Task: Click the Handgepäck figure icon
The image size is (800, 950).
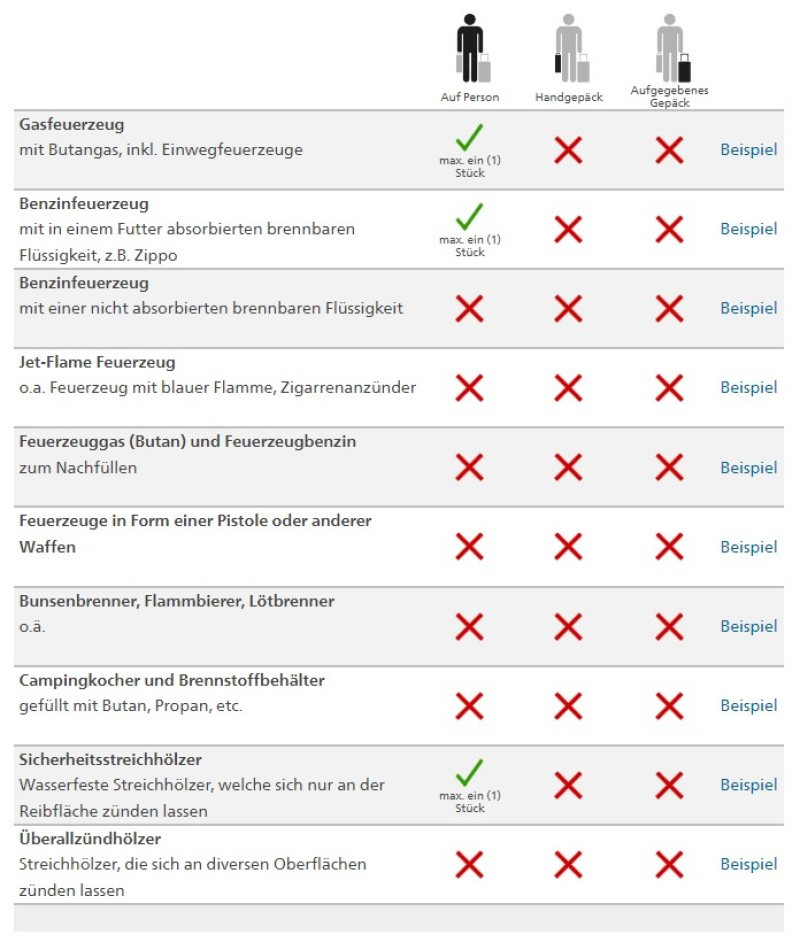Action: tap(572, 48)
